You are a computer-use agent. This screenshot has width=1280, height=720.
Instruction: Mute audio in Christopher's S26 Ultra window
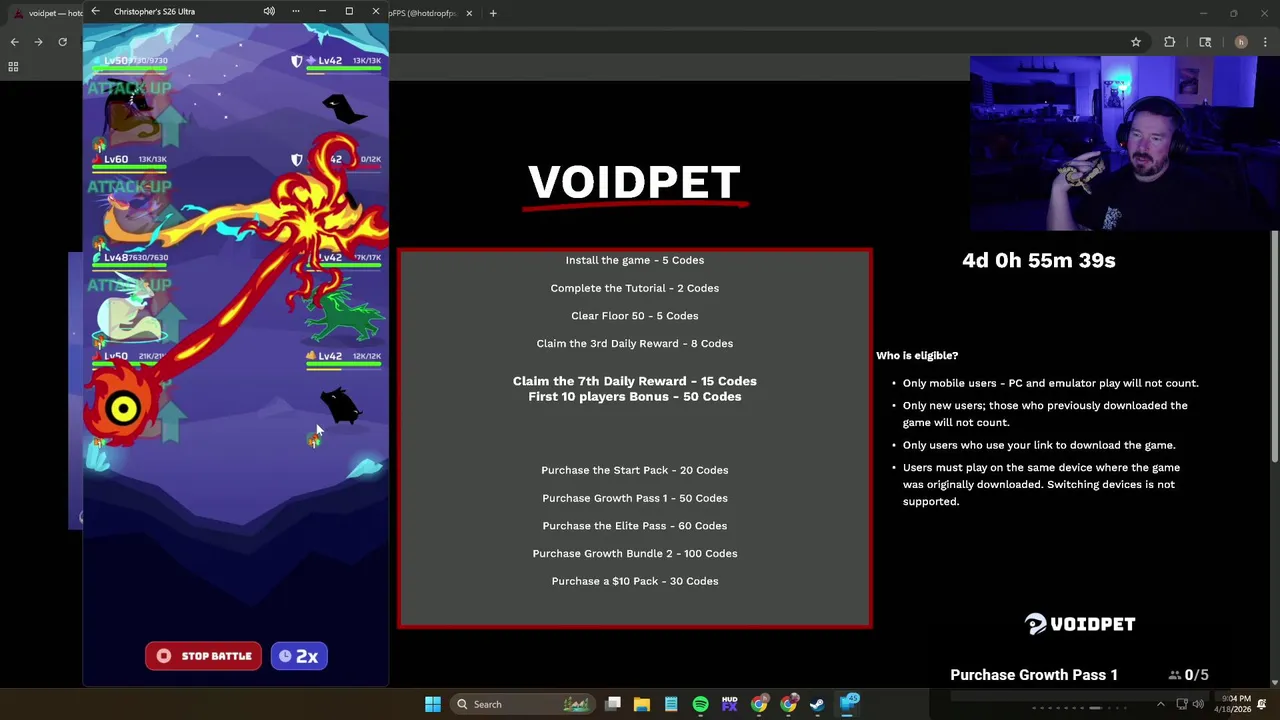269,11
